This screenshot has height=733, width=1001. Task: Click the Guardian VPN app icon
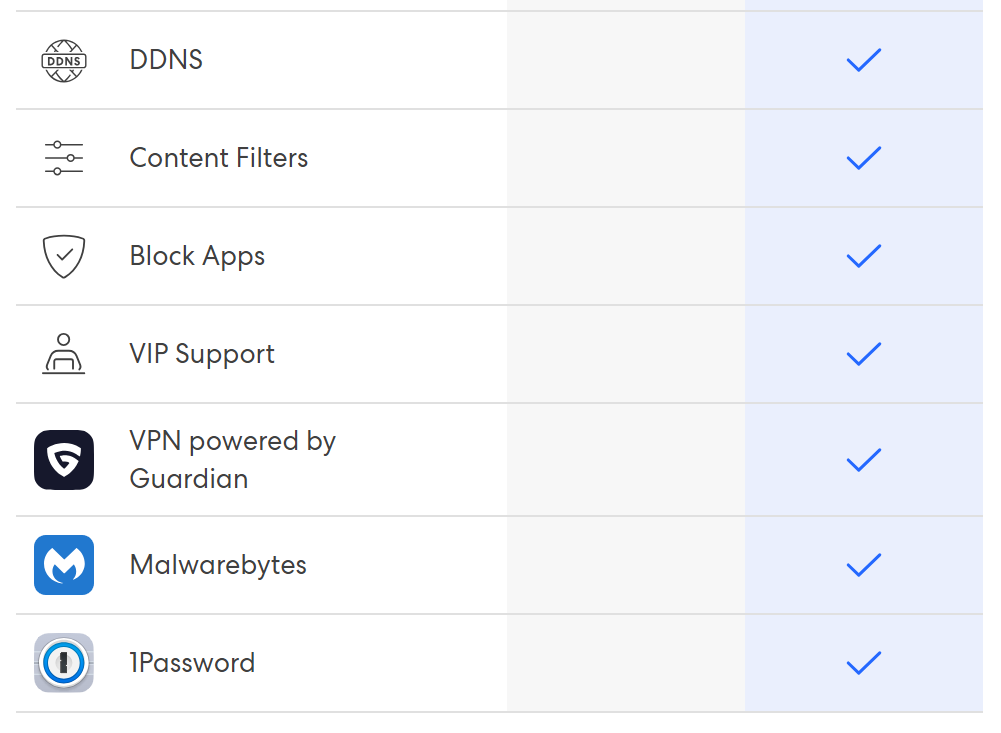(64, 460)
